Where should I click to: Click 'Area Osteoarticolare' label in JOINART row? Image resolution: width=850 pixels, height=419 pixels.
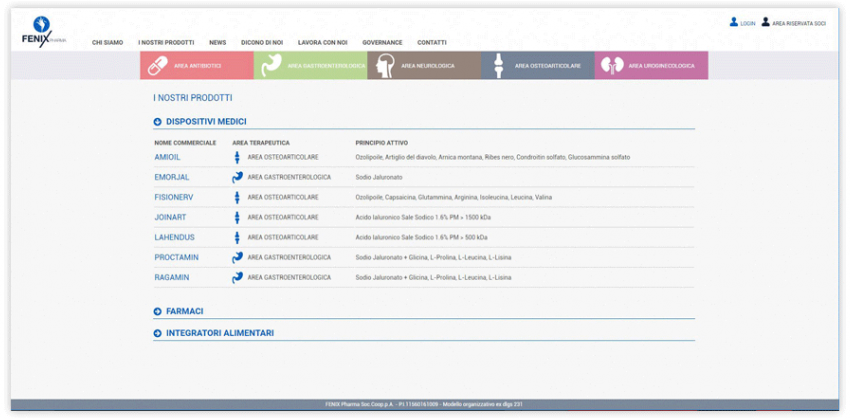pyautogui.click(x=283, y=217)
